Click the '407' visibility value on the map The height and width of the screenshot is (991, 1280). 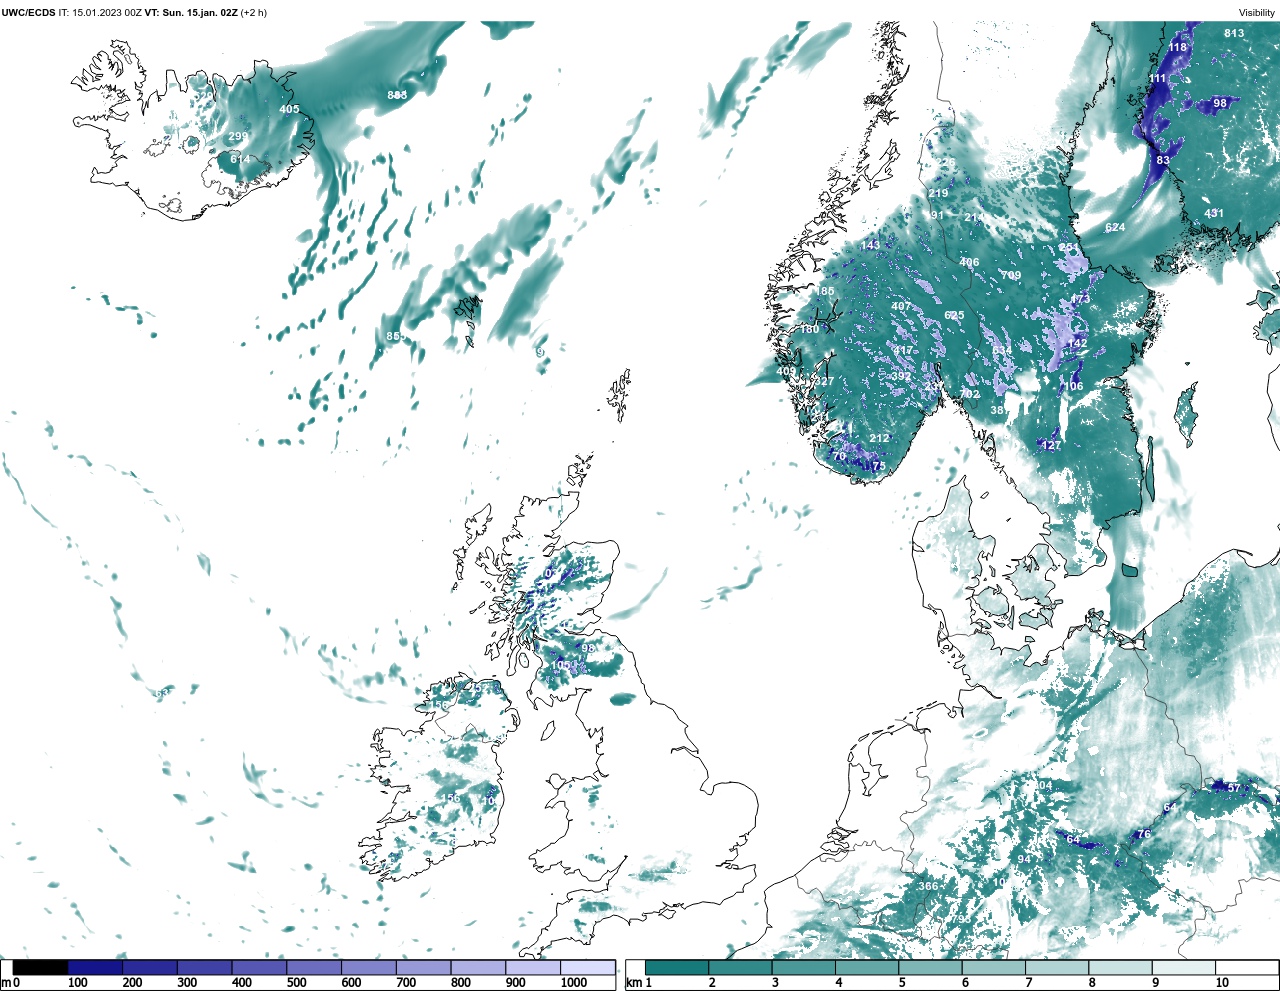coord(901,307)
